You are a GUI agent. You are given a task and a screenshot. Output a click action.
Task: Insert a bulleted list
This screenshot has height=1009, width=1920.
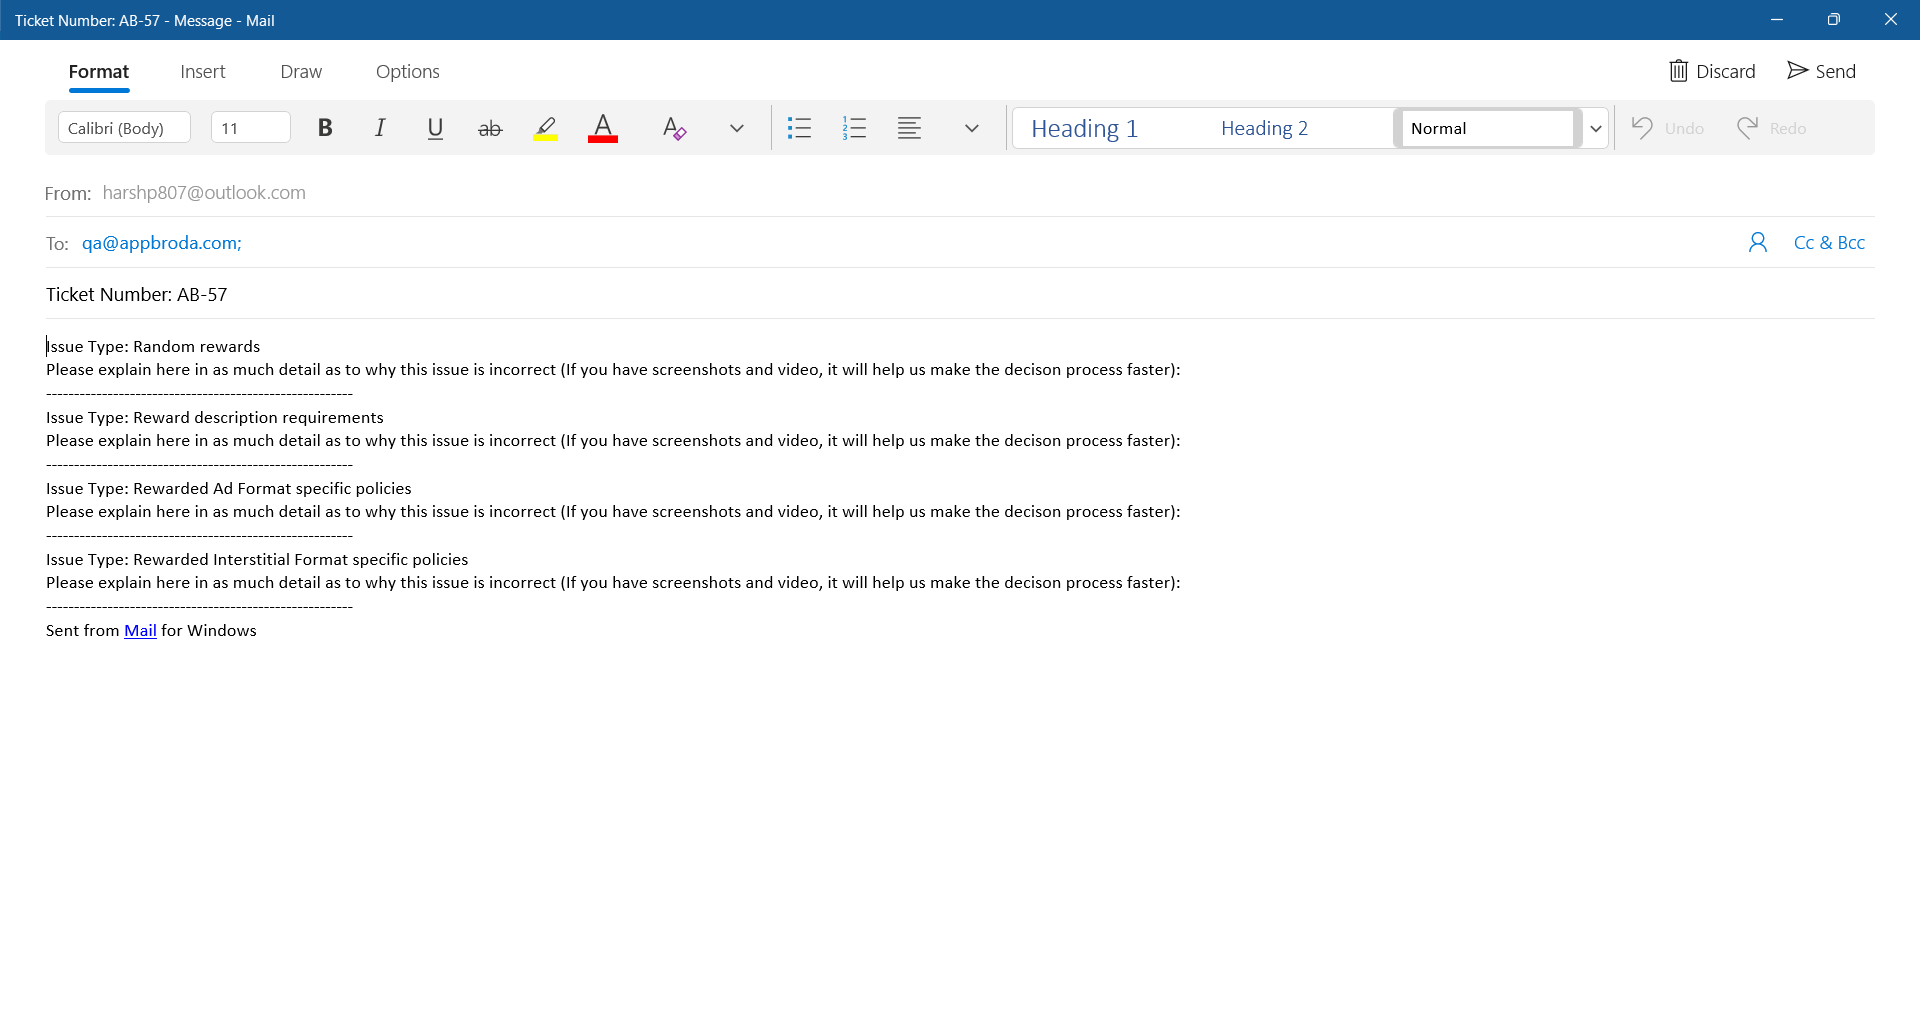pos(799,128)
